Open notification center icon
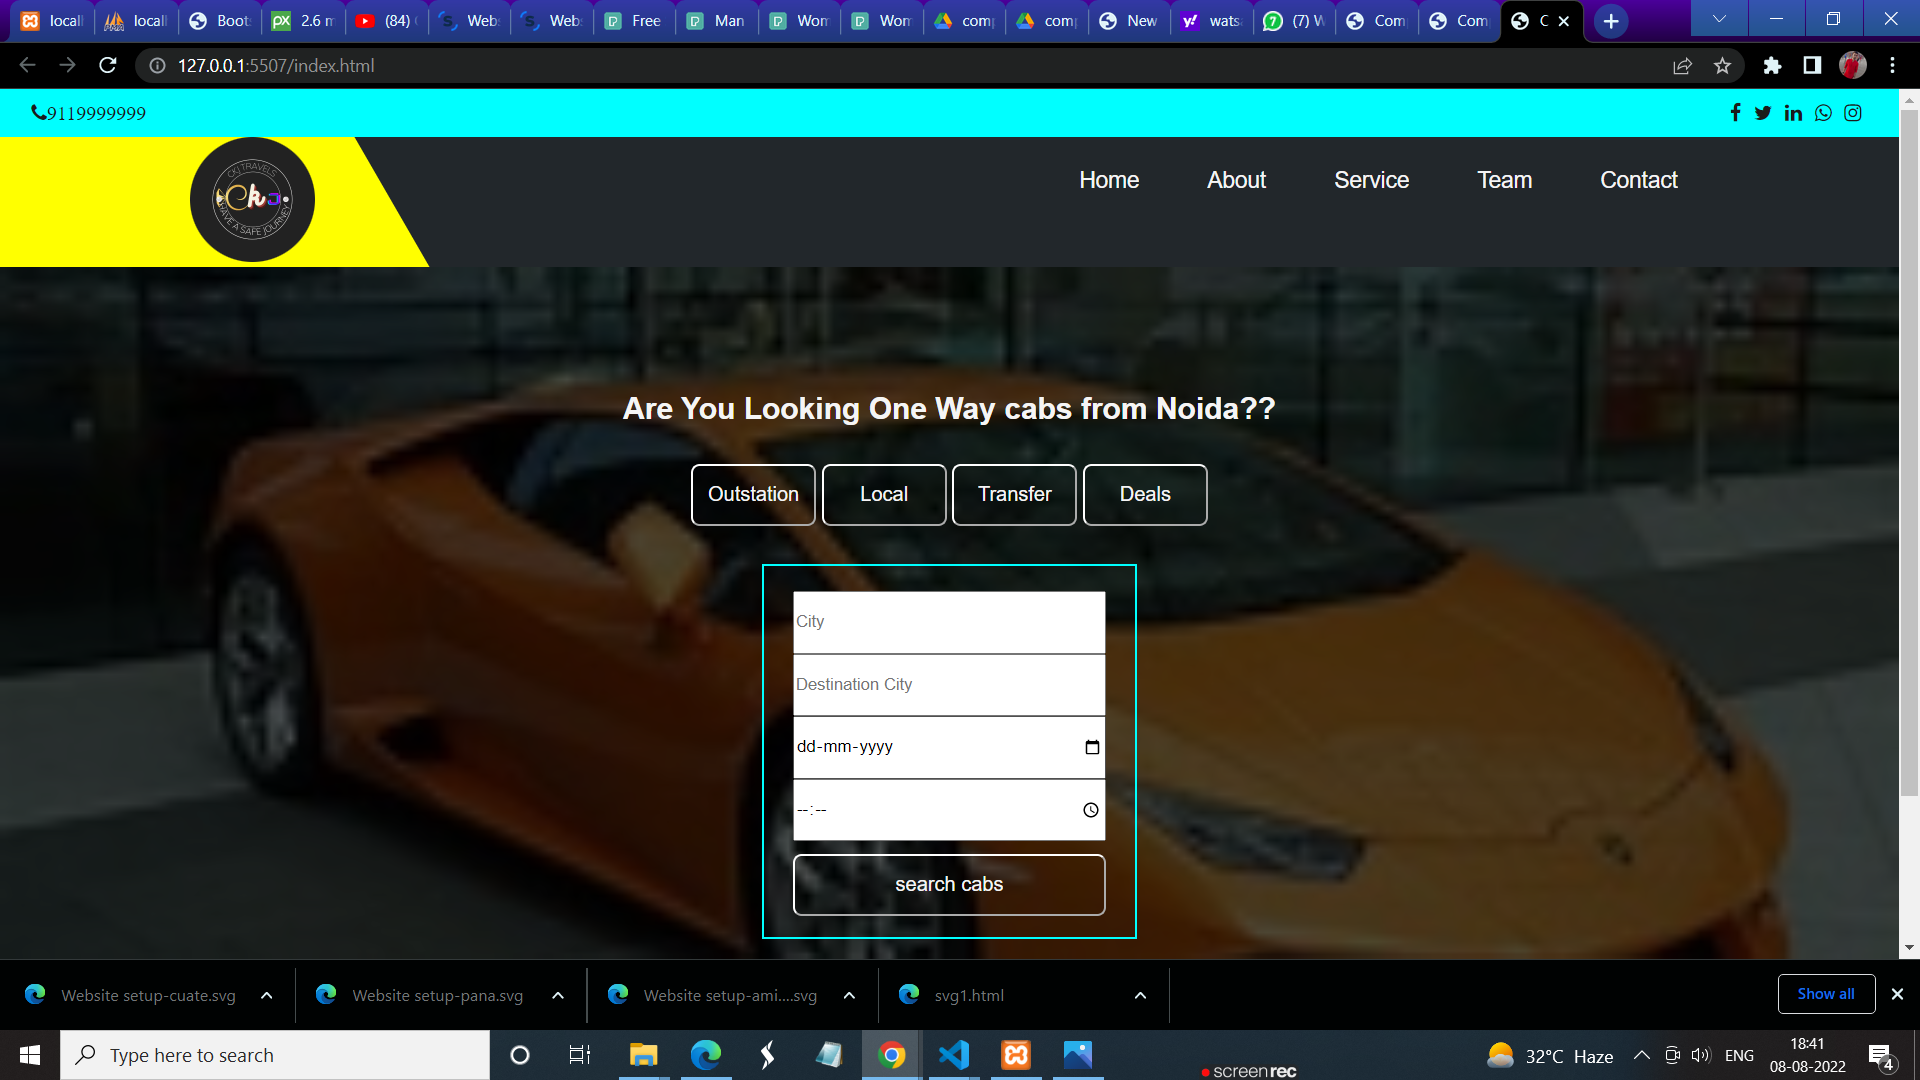The image size is (1920, 1080). click(1881, 1056)
